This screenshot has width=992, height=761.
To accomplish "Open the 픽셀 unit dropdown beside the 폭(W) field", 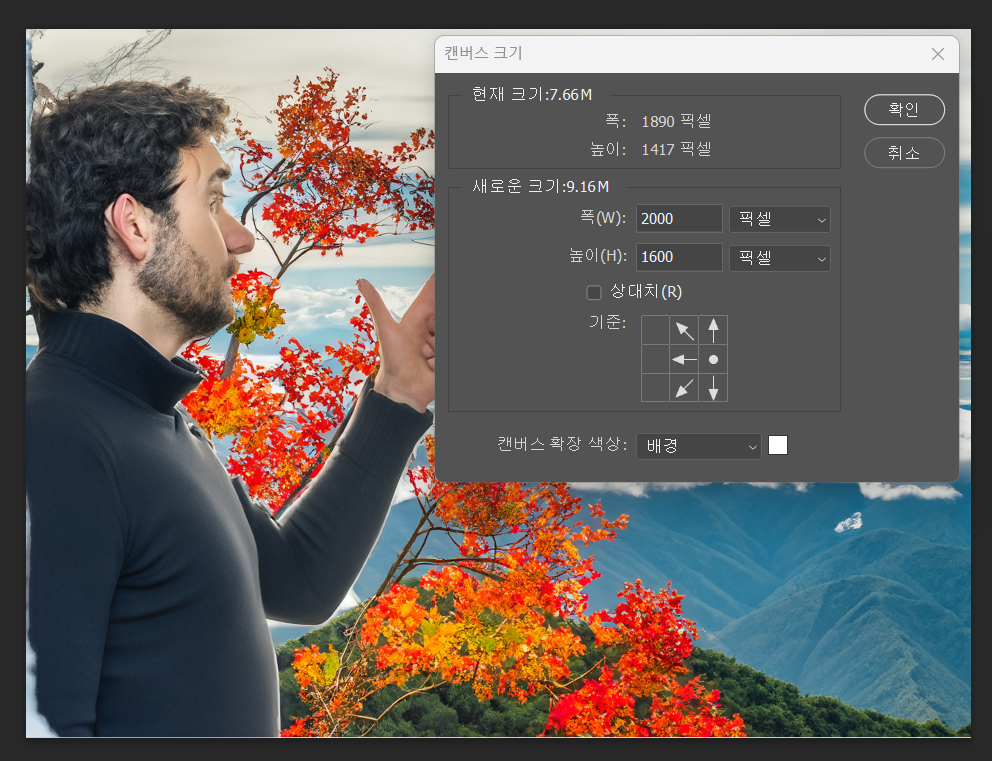I will tap(779, 220).
